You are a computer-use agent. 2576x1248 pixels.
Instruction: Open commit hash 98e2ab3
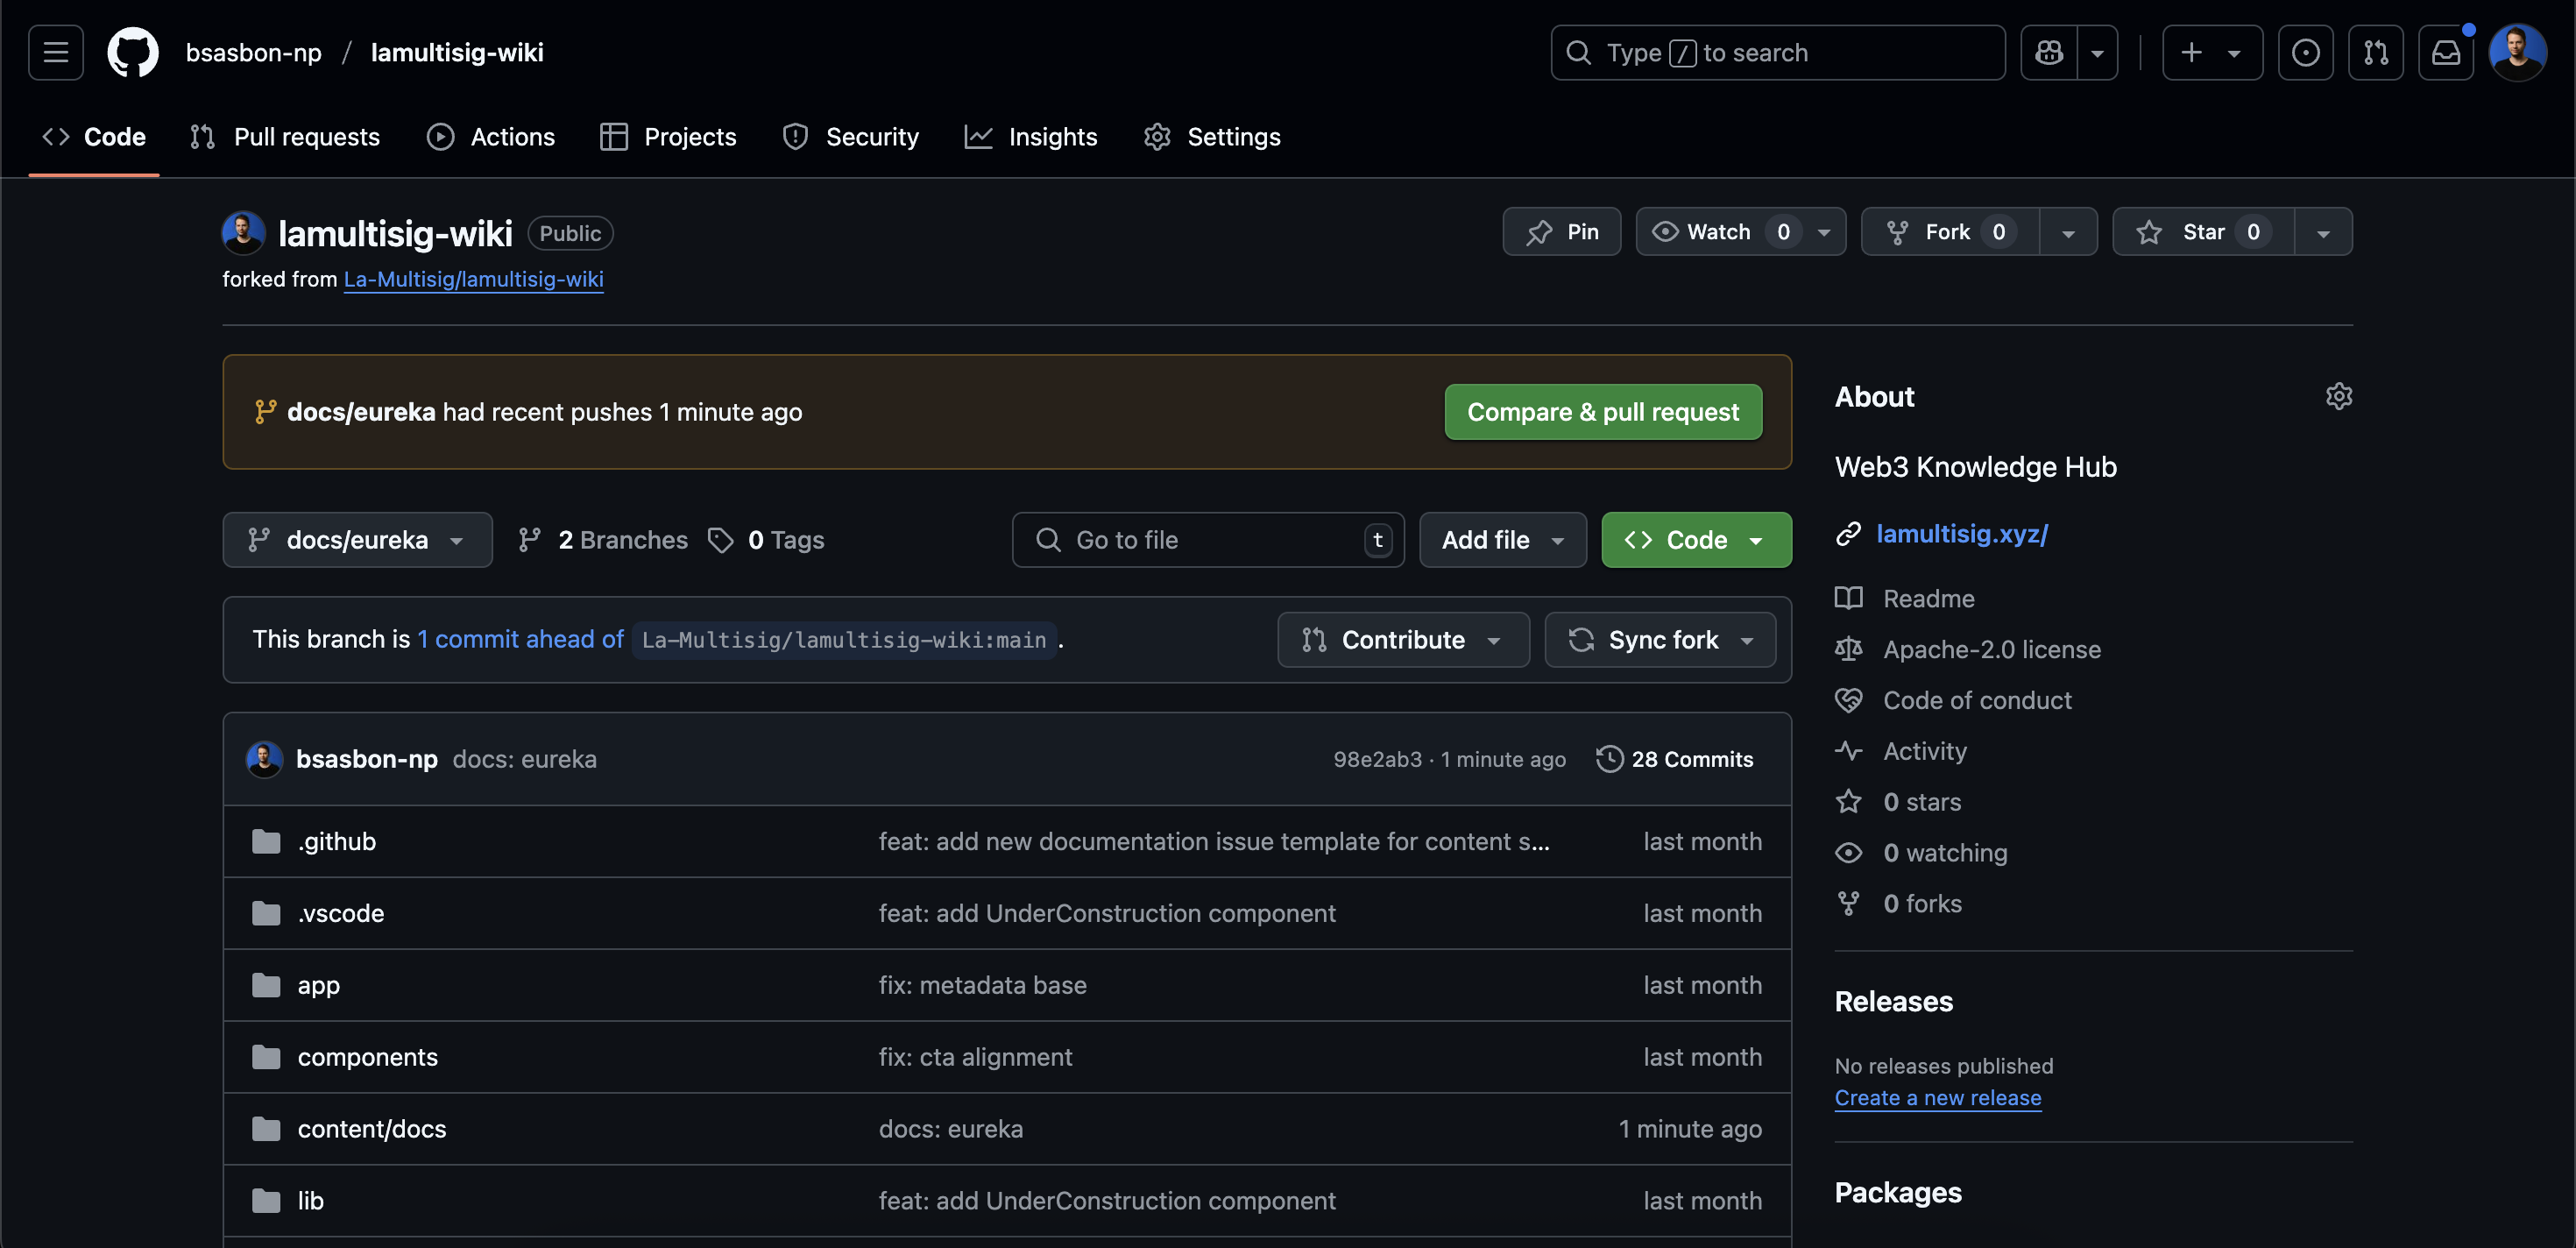(x=1377, y=759)
